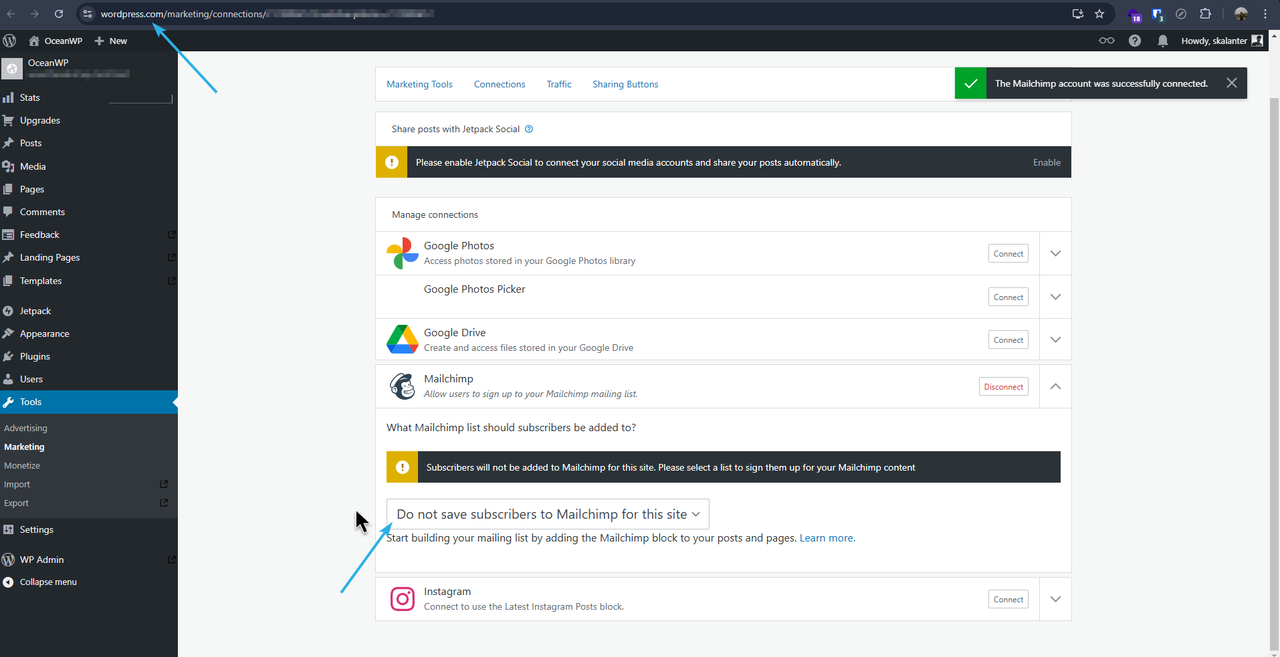Viewport: 1280px width, 657px height.
Task: Connect Instagram
Action: pyautogui.click(x=1008, y=599)
